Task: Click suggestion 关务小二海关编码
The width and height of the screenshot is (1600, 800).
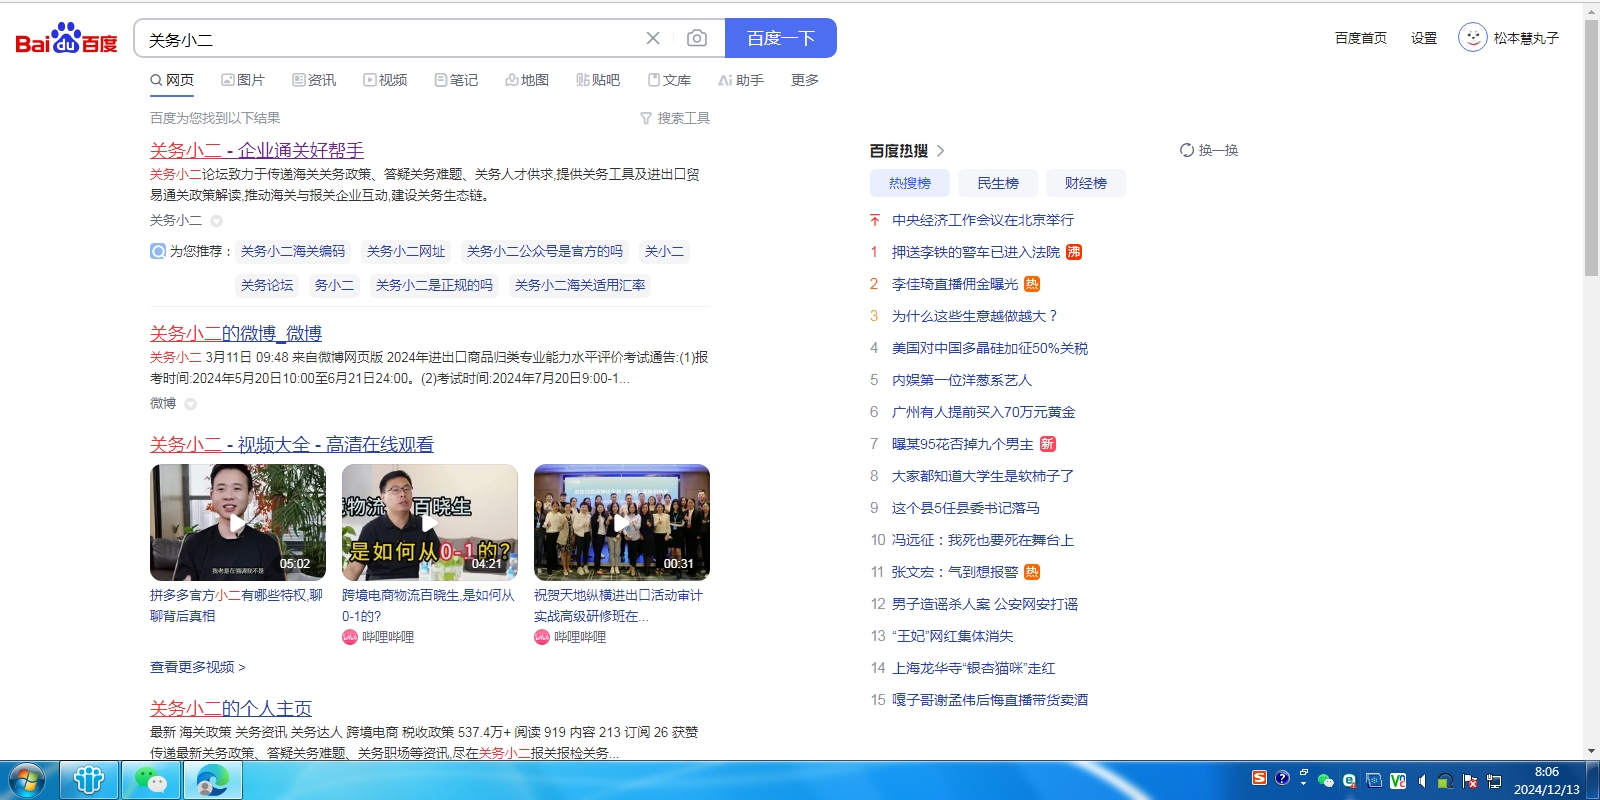Action: pyautogui.click(x=293, y=251)
